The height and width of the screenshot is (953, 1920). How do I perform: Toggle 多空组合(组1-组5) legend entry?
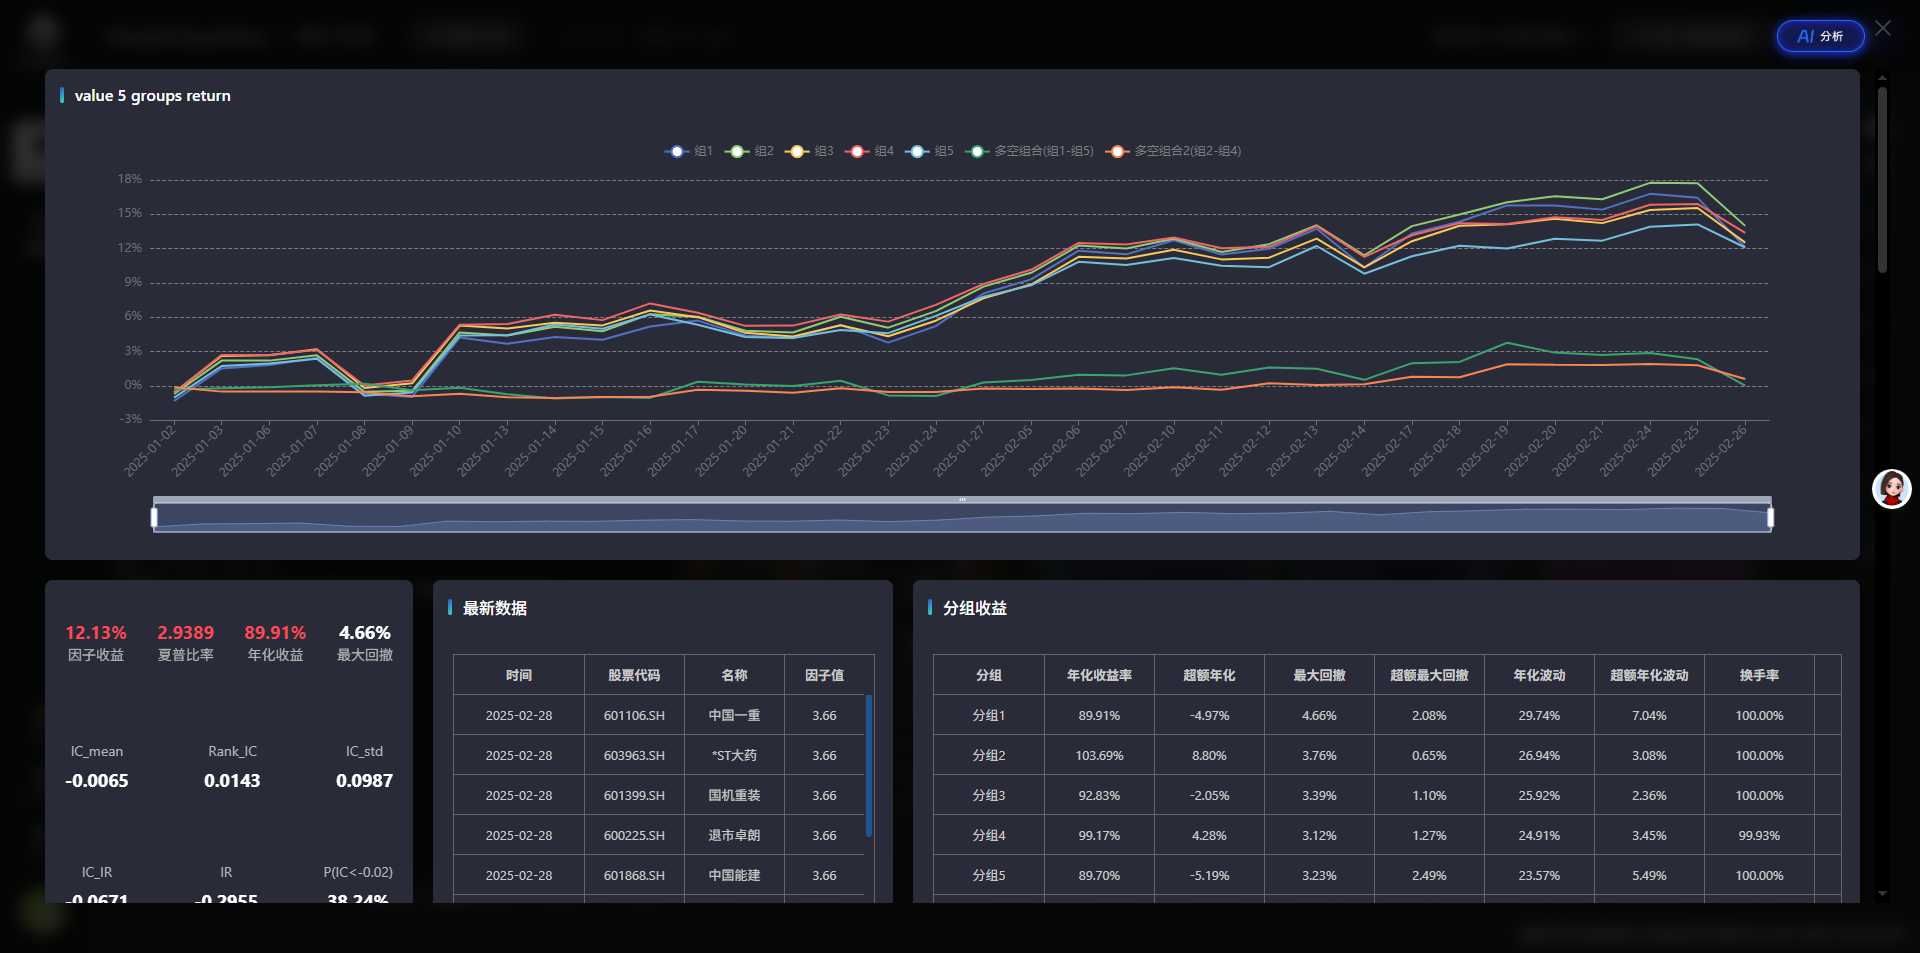[x=1030, y=151]
